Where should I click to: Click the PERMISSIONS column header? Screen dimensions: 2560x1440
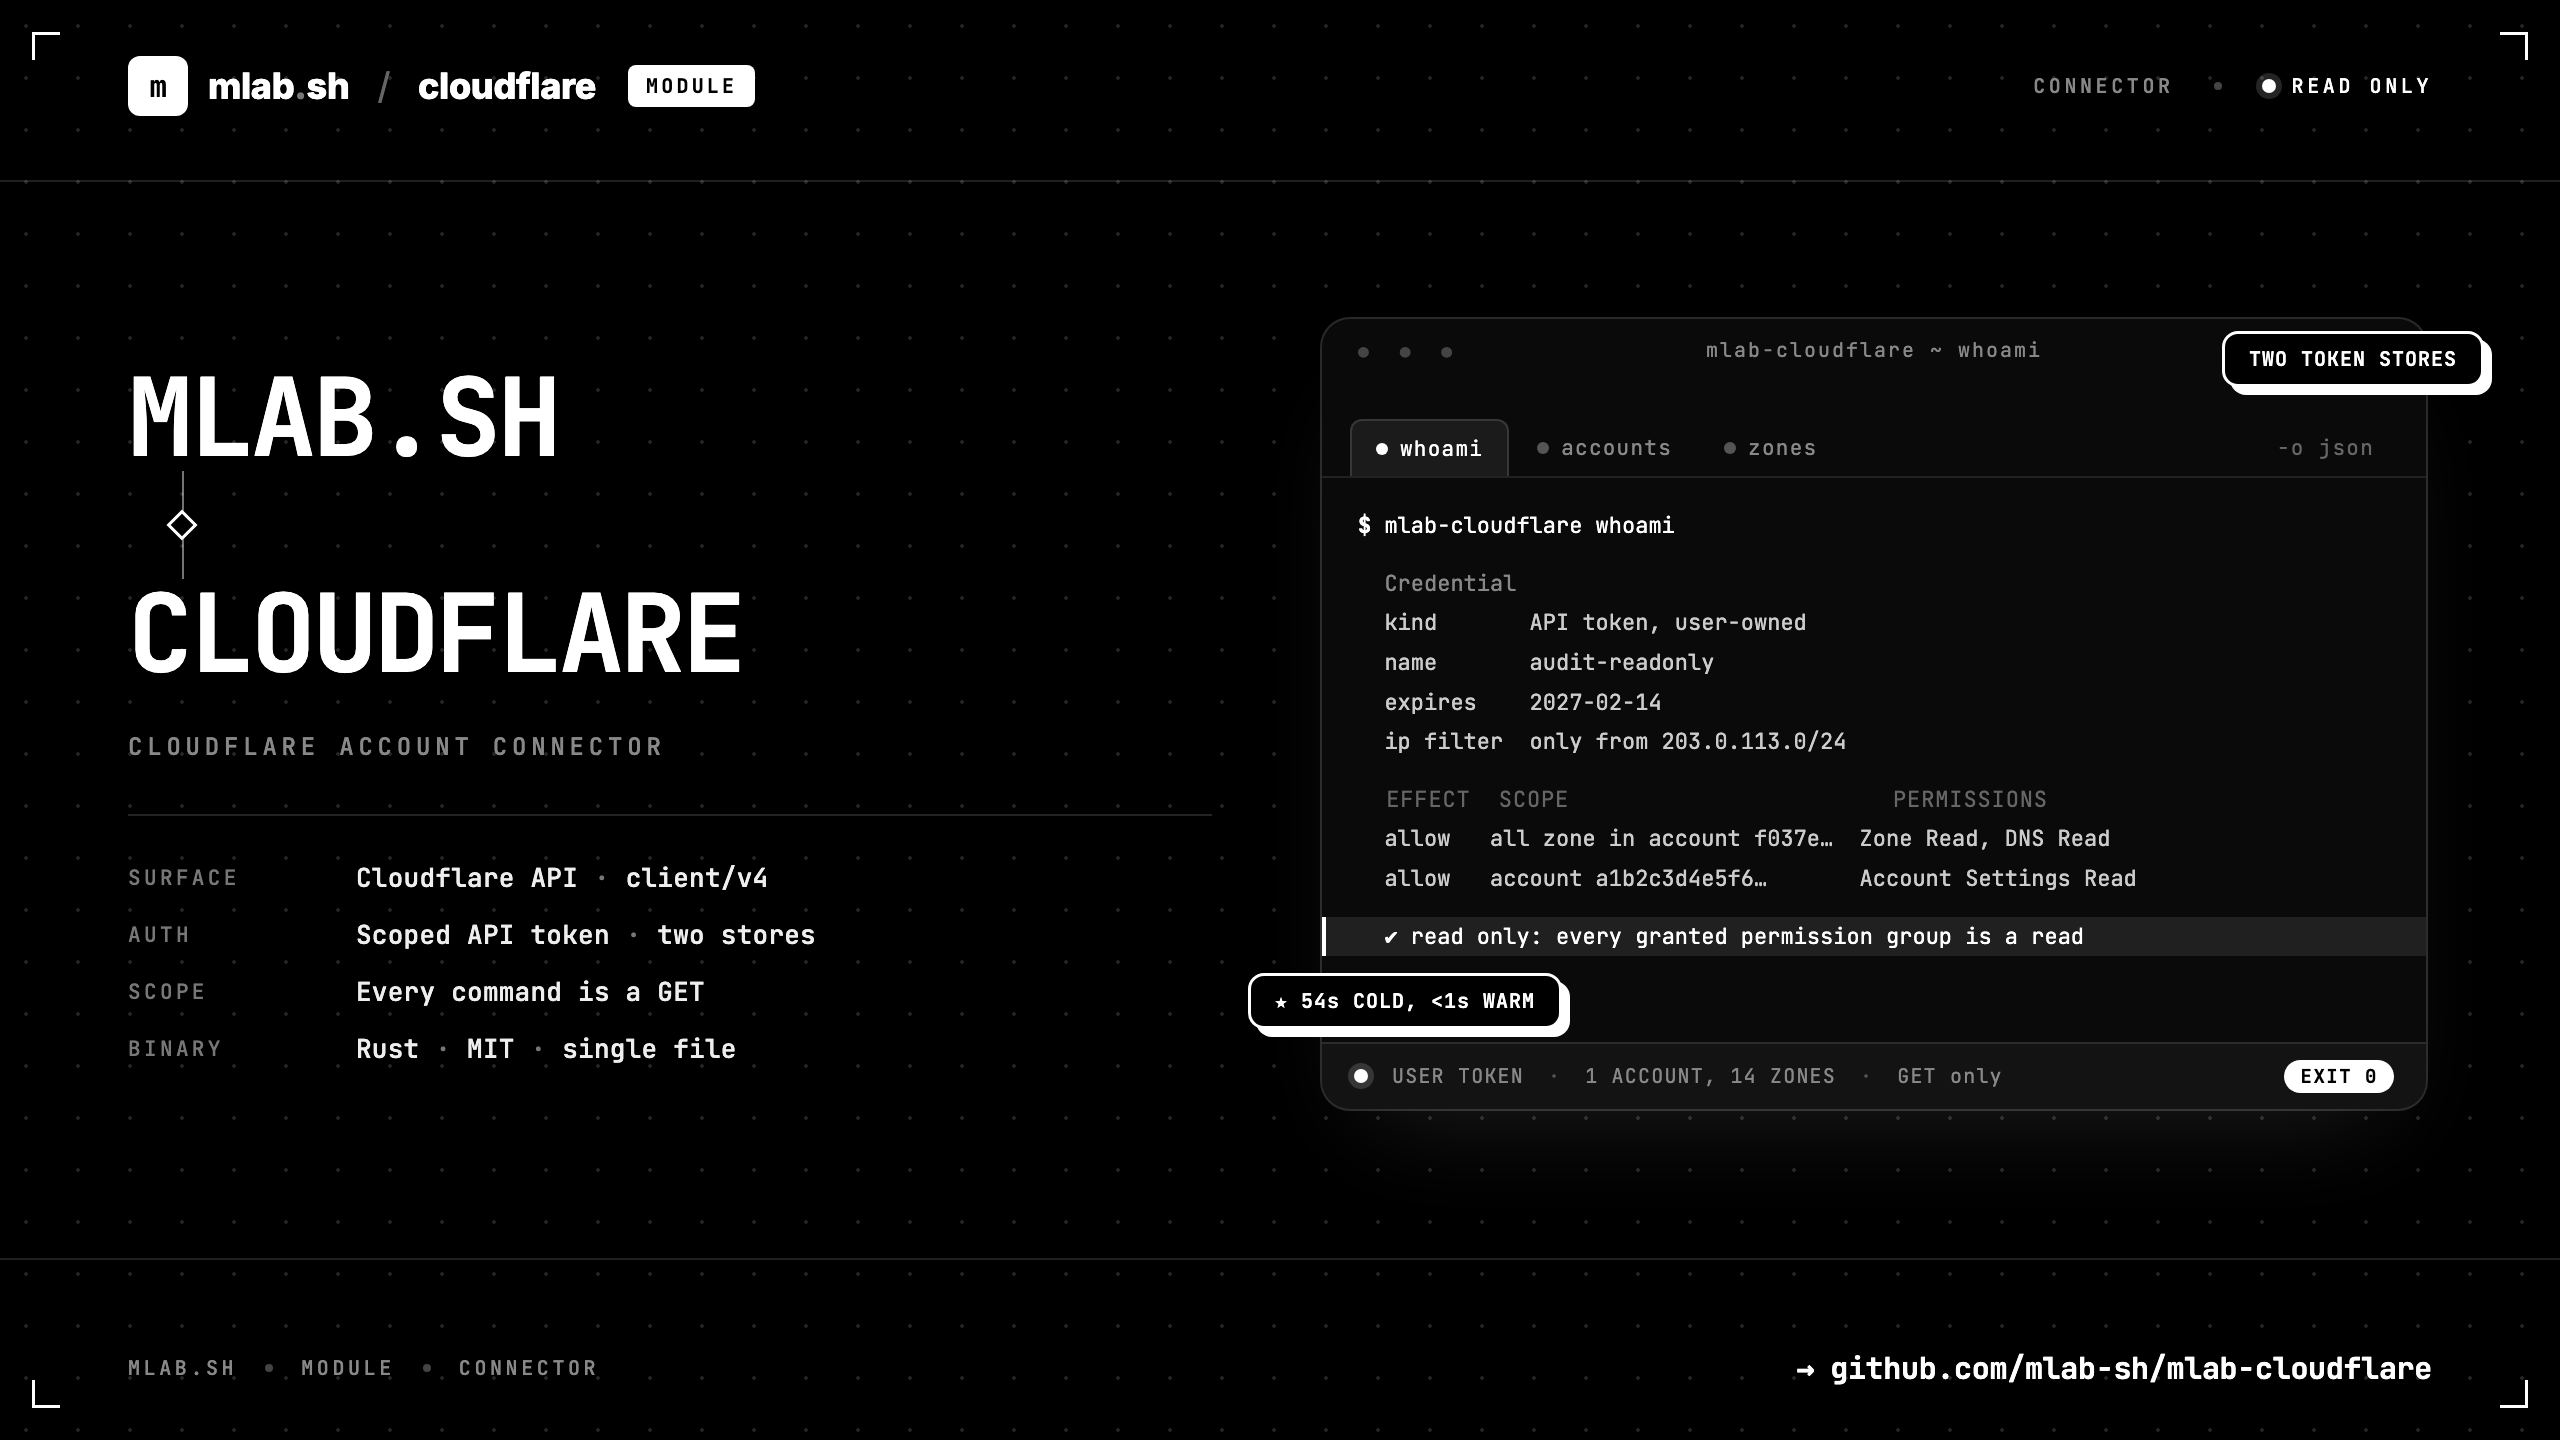coord(1969,799)
